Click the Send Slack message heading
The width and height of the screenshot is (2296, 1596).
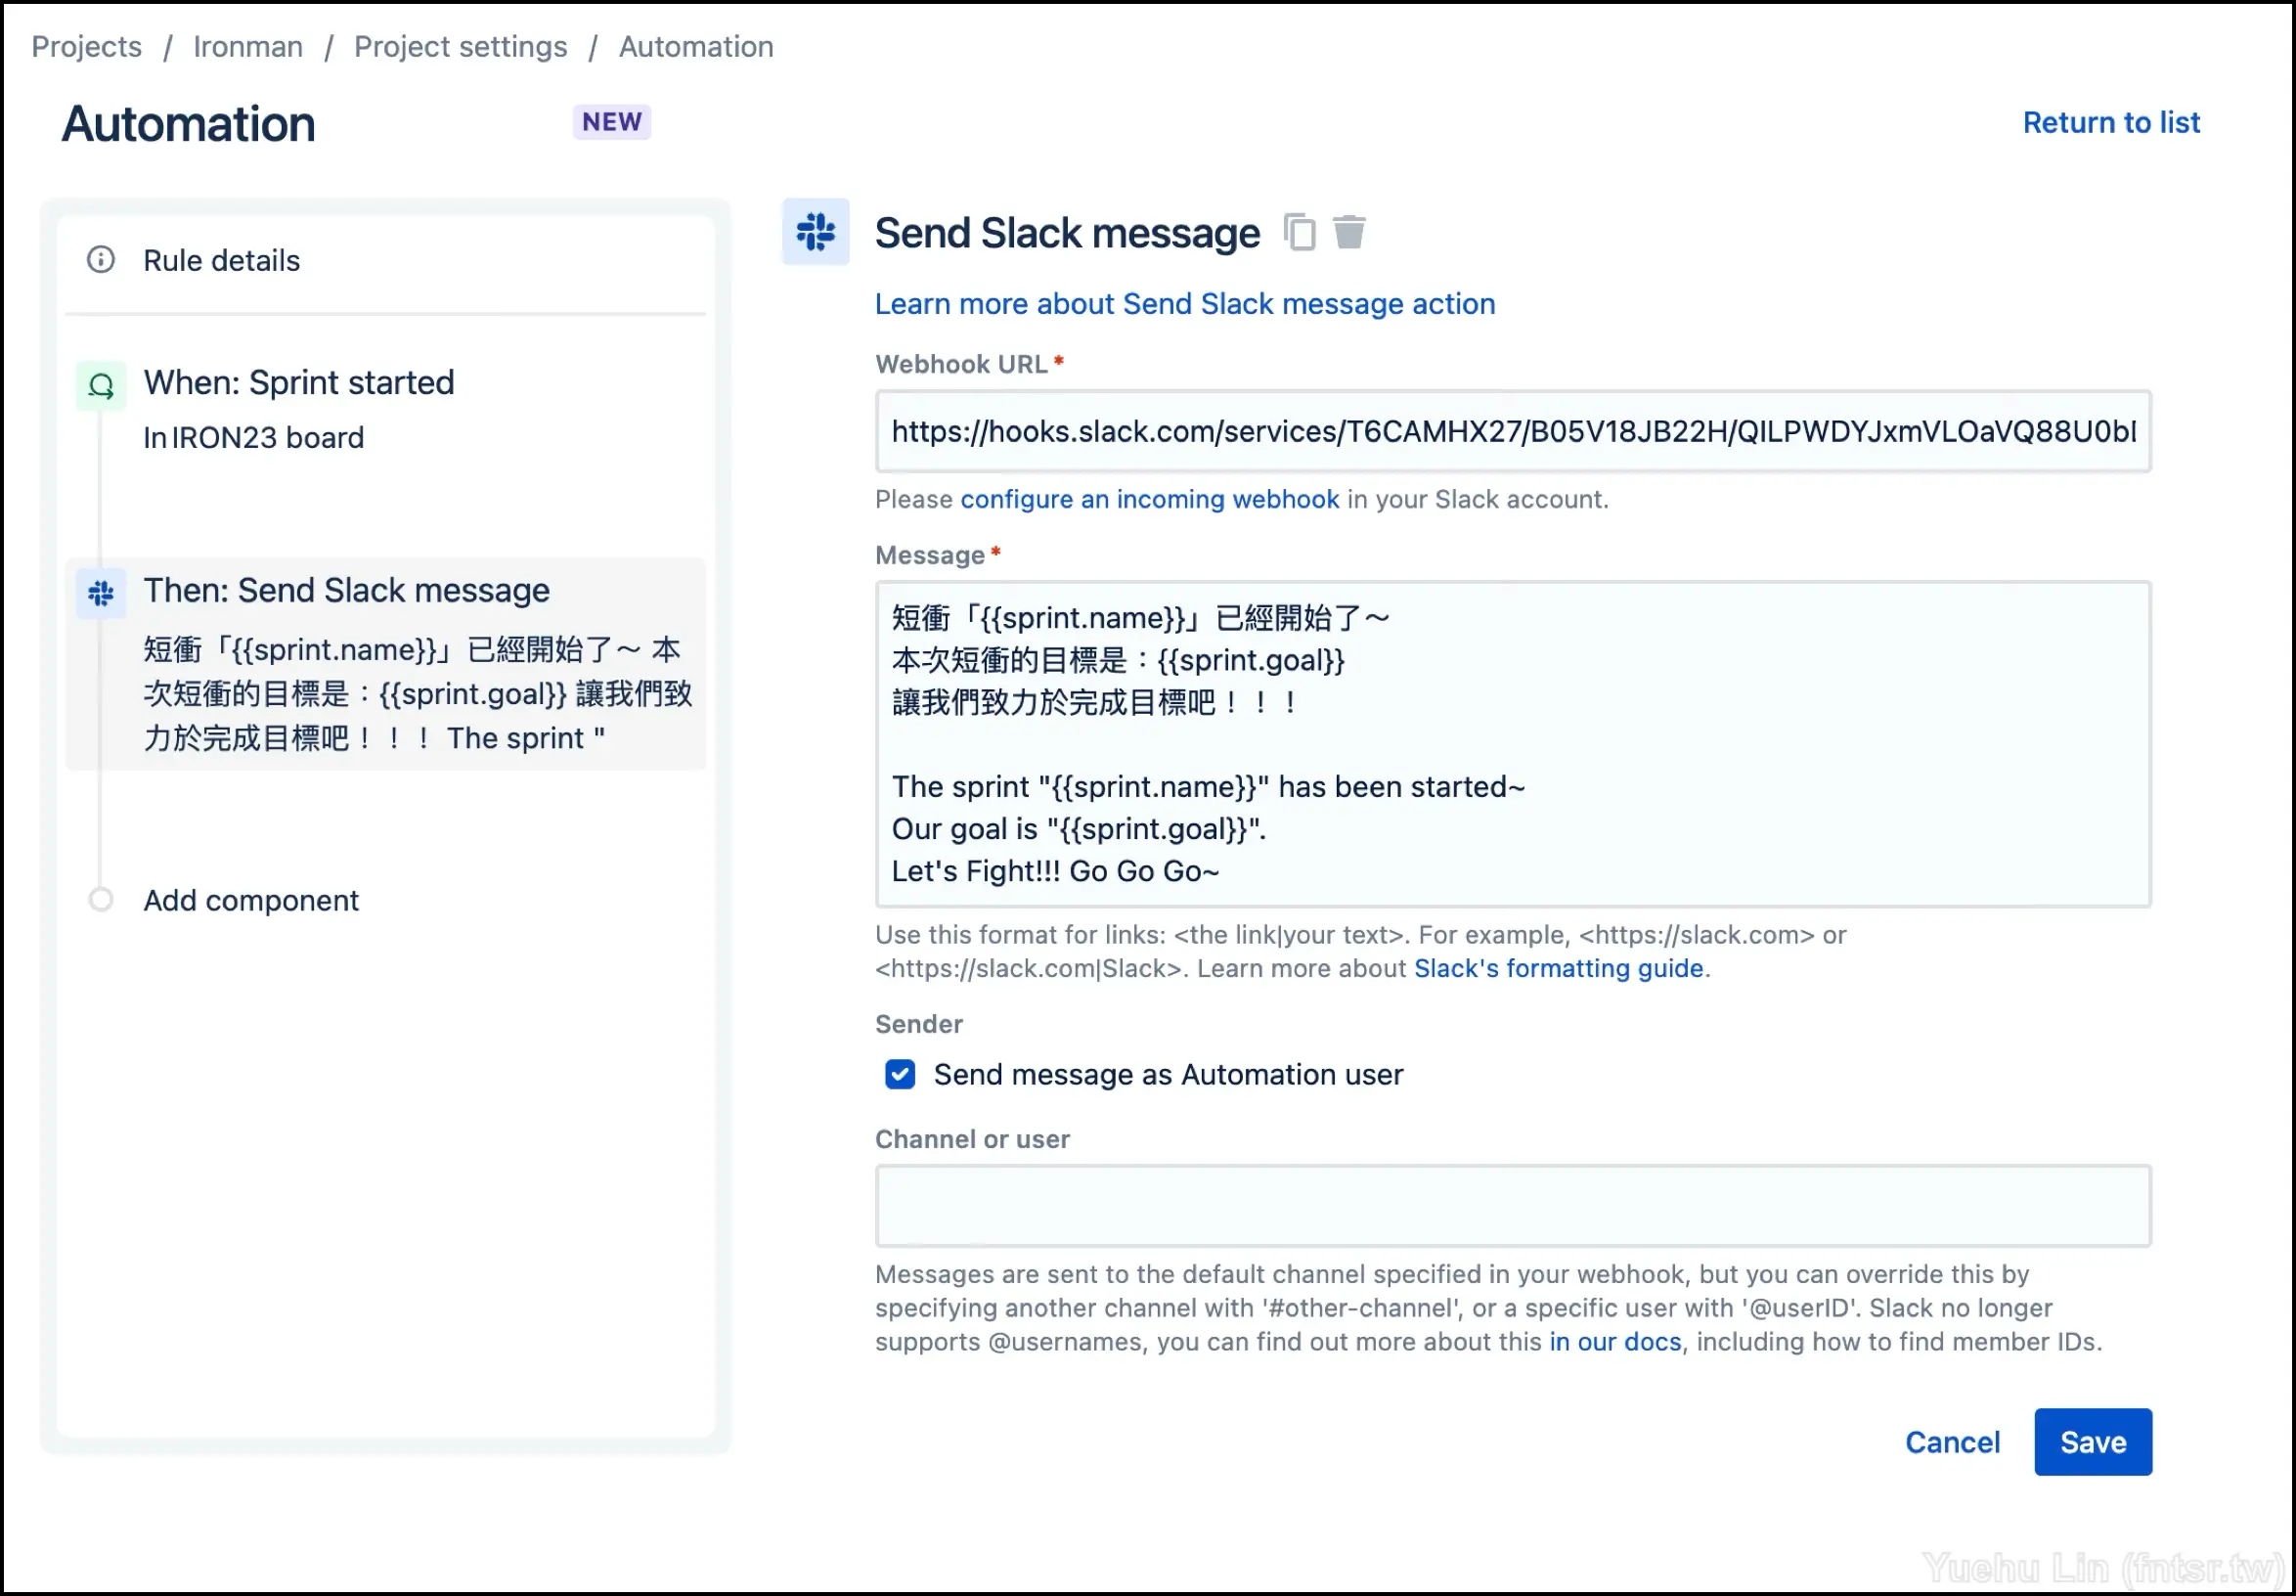click(1067, 233)
